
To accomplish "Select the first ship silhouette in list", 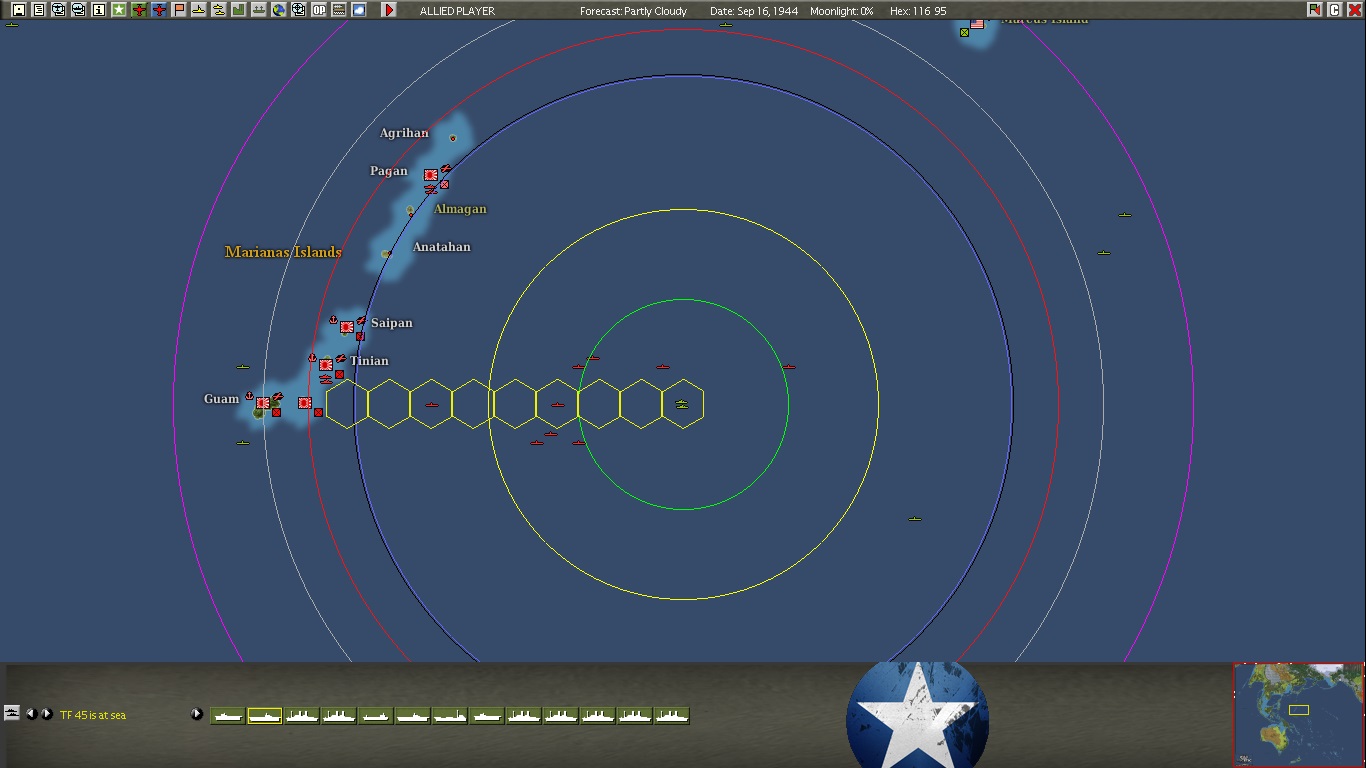I will (228, 716).
